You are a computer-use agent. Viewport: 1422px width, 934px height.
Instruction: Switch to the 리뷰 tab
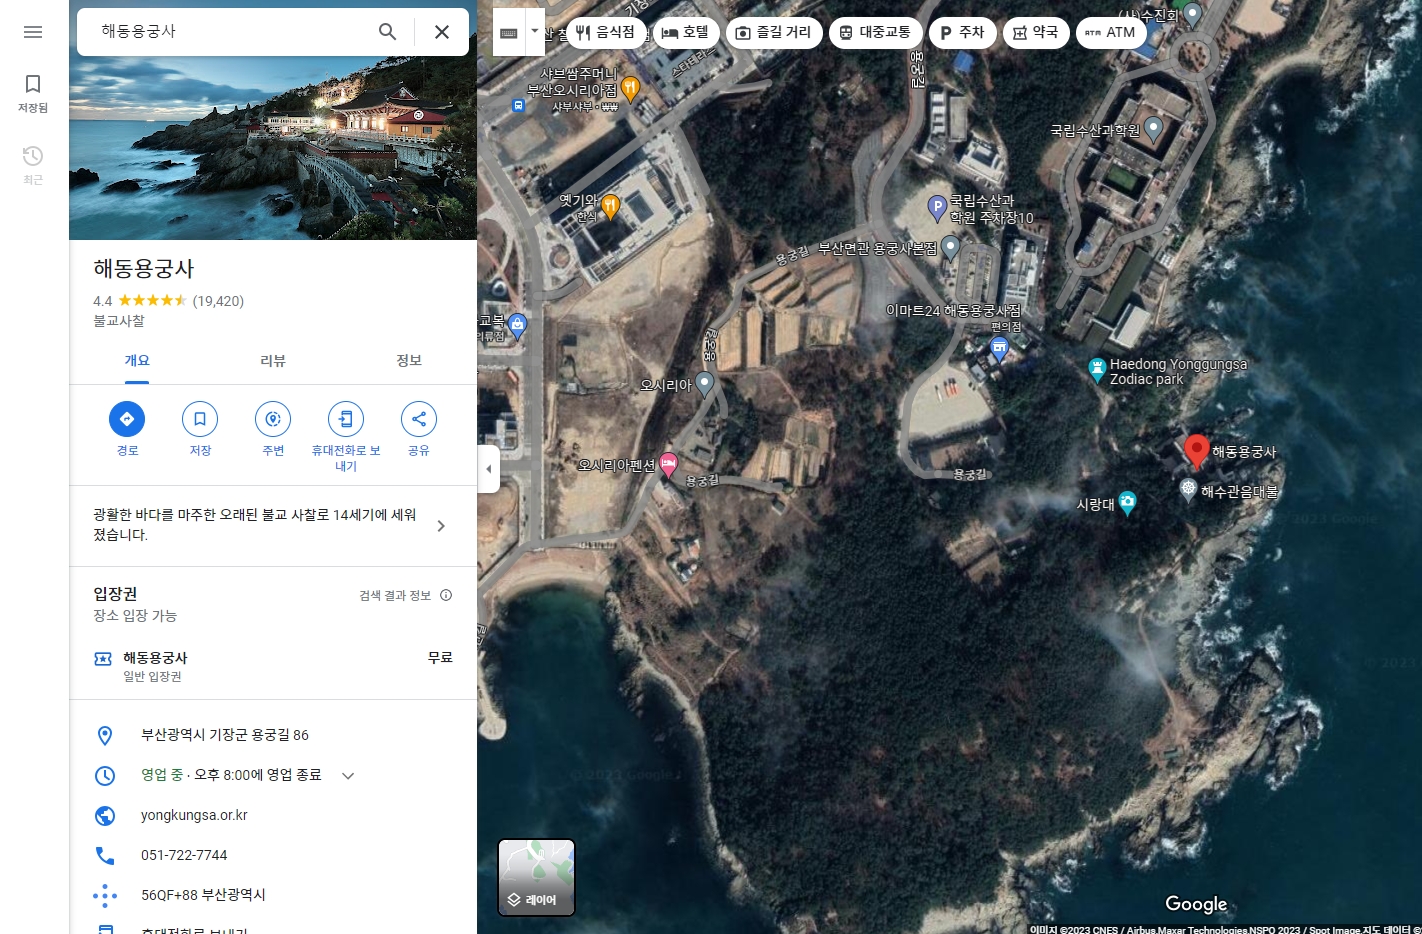pos(273,361)
